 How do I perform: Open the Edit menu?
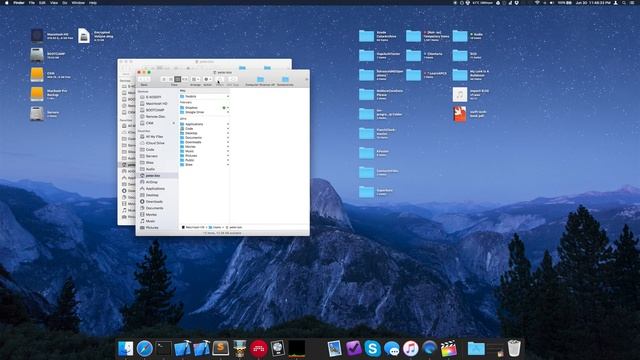pyautogui.click(x=42, y=2)
